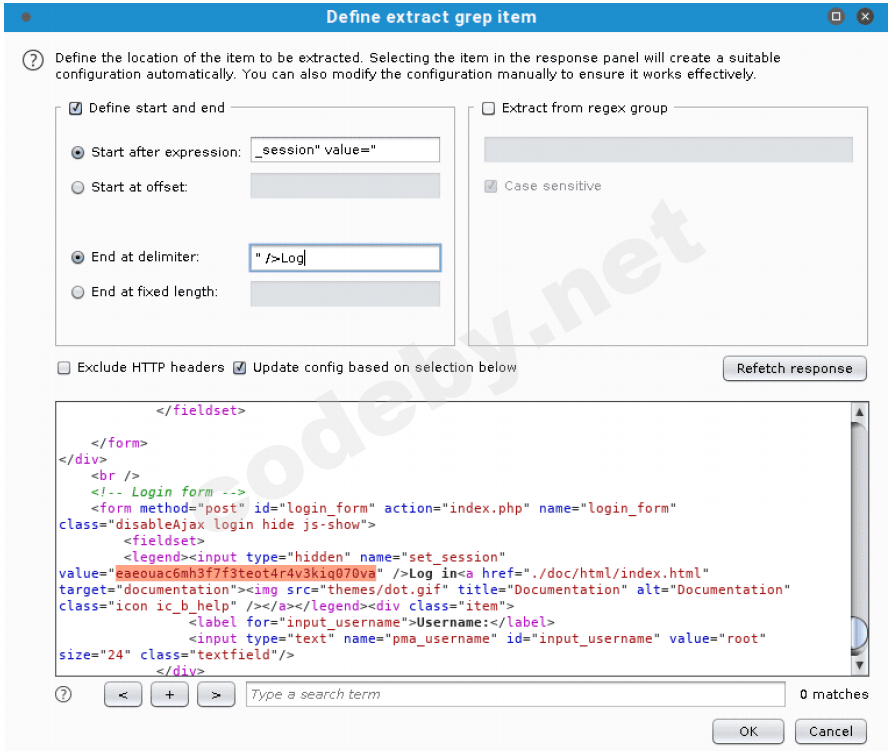Click the Login form comment line
The height and width of the screenshot is (751, 891).
pyautogui.click(x=168, y=492)
